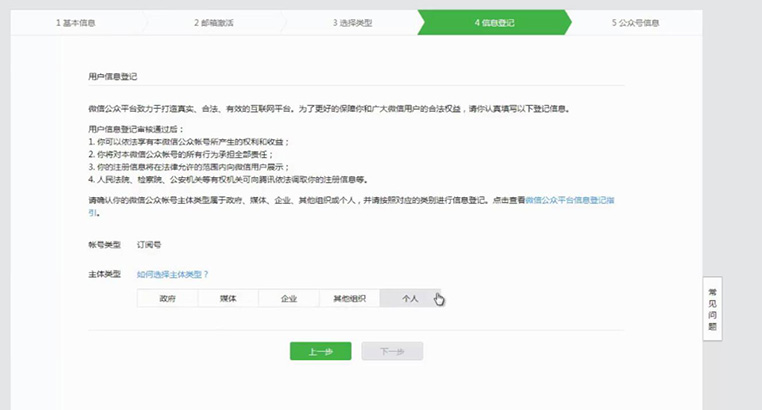Click the green 上一步 button

point(320,352)
